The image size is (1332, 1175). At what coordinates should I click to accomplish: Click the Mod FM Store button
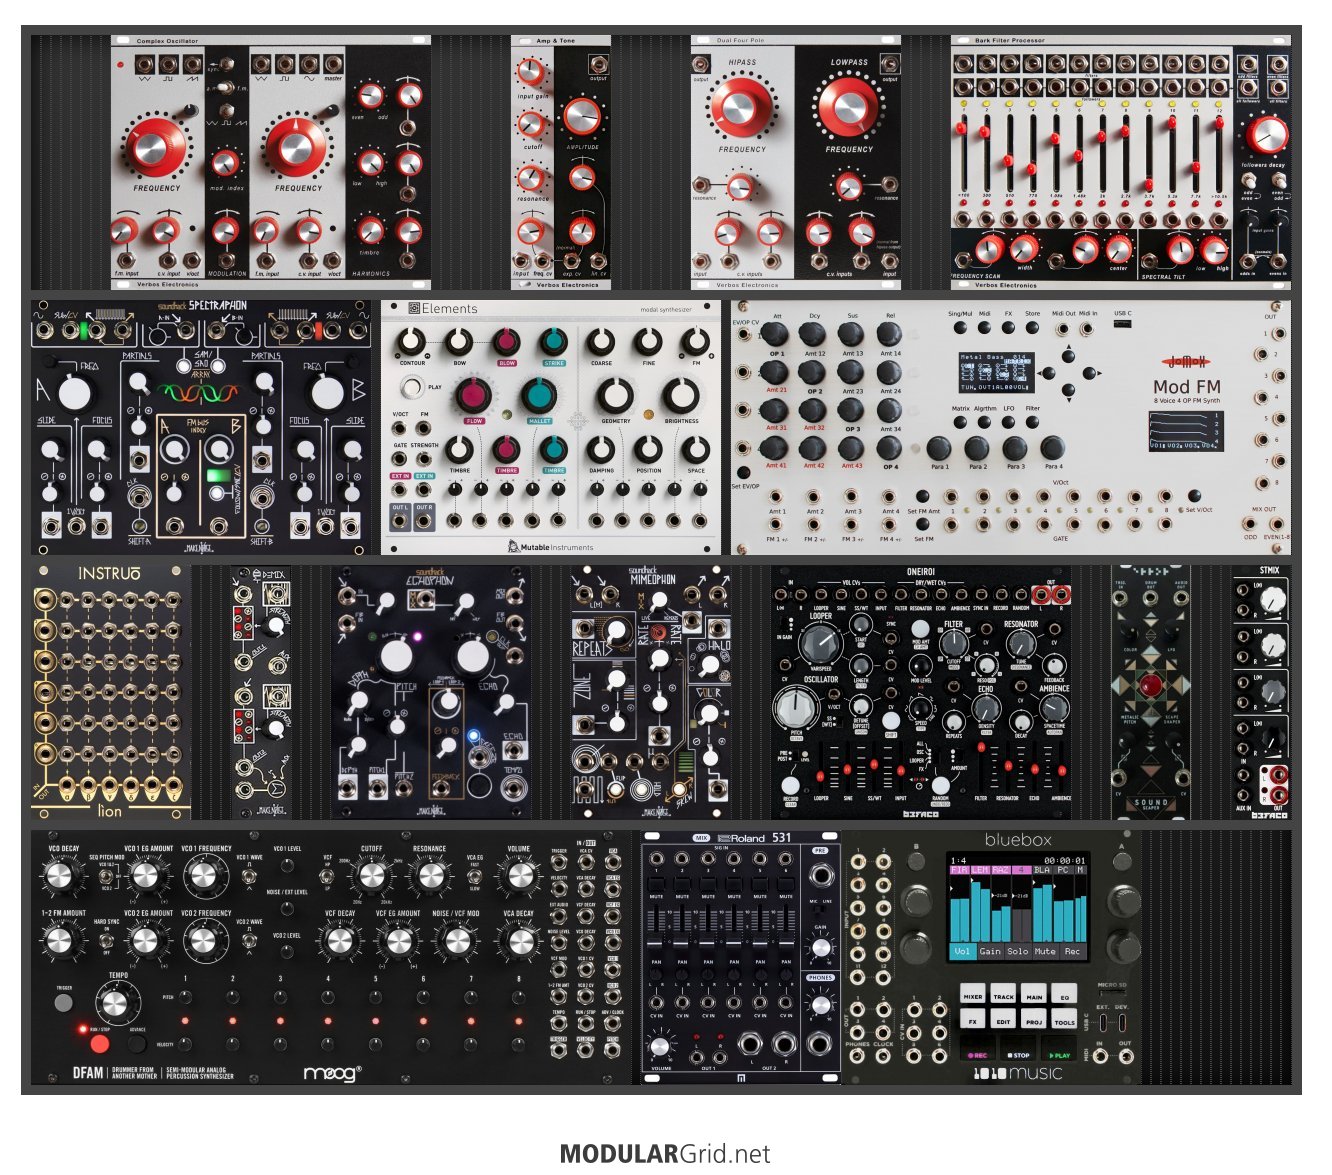click(x=1033, y=328)
